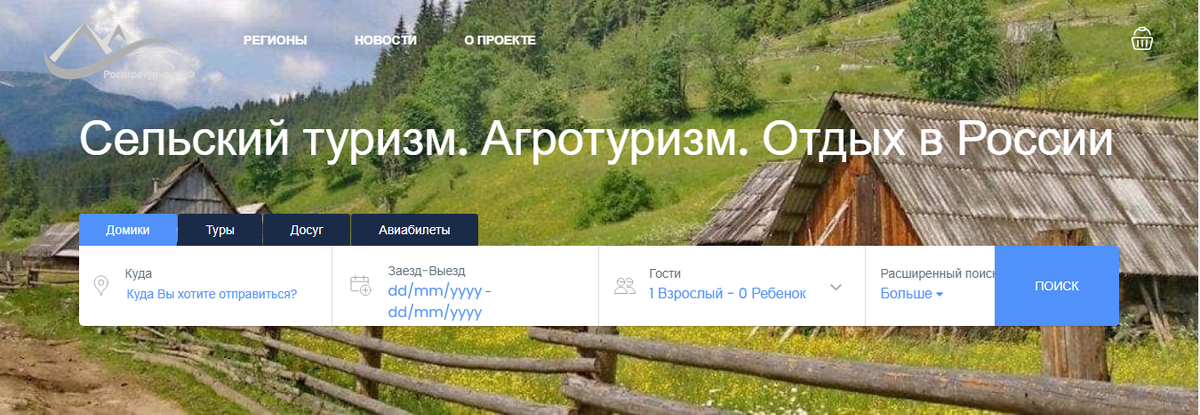Click the ПОИСК search button
Screen dimensions: 1200x415
(x=1057, y=285)
